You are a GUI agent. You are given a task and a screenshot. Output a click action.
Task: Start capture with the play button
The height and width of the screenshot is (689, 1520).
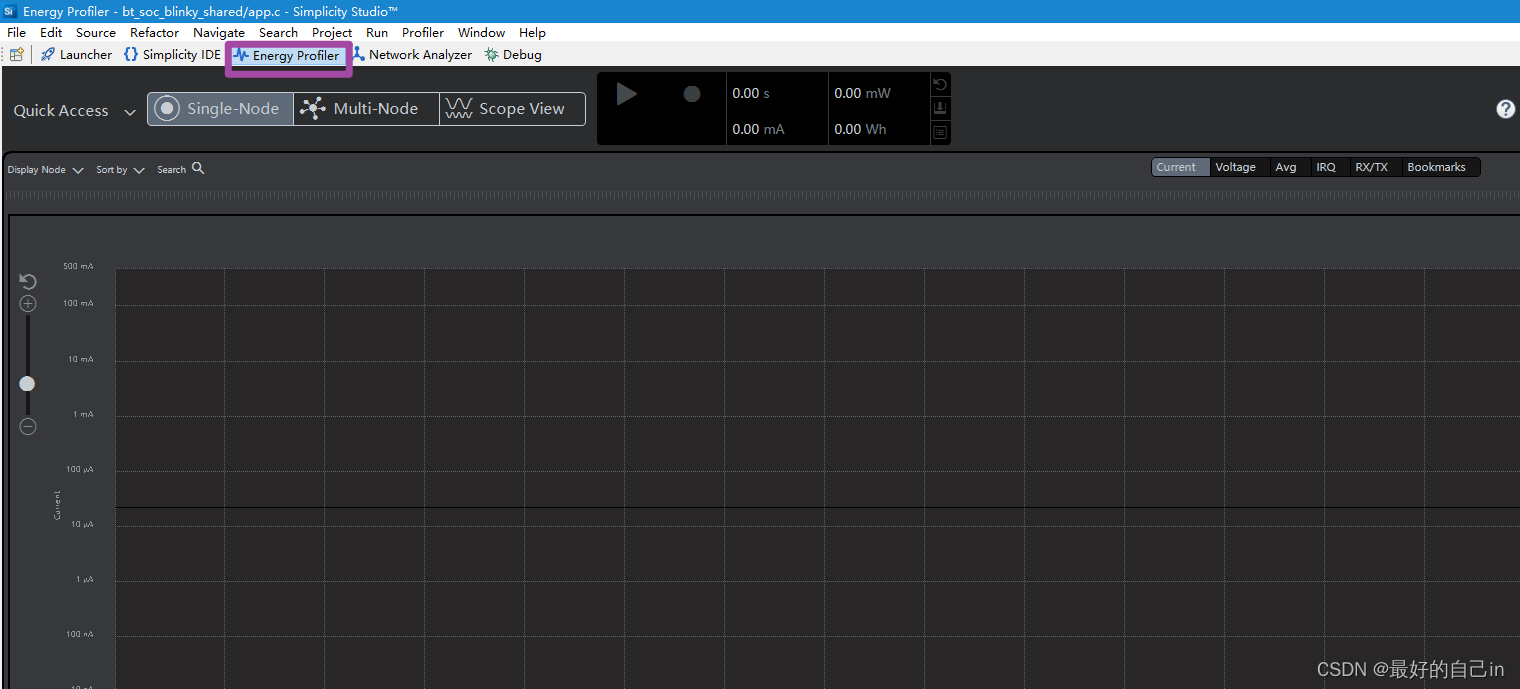tap(627, 94)
